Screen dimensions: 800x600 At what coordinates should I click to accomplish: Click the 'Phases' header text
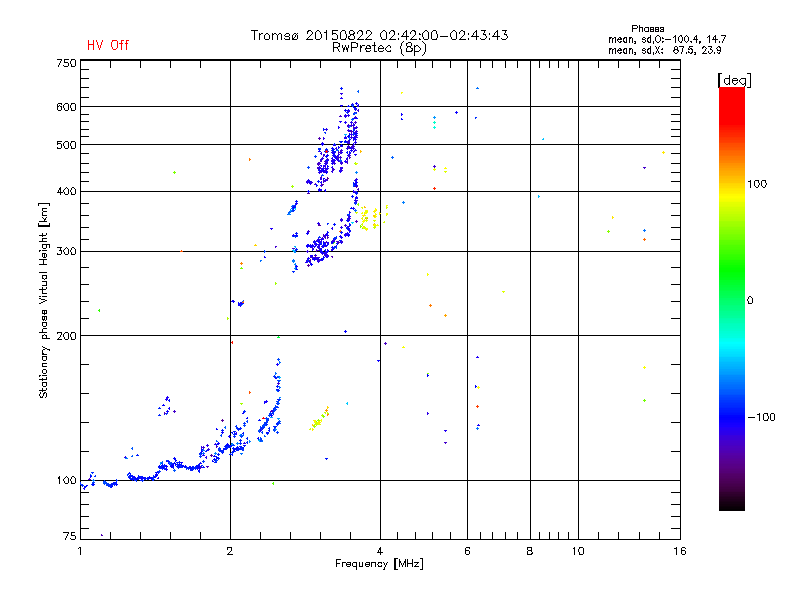tap(647, 29)
